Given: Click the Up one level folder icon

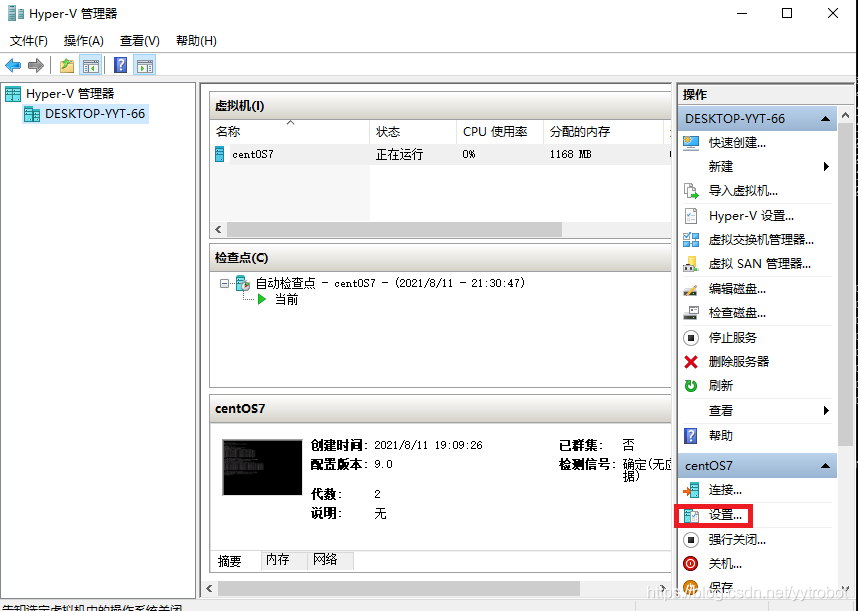Looking at the screenshot, I should click(x=67, y=66).
